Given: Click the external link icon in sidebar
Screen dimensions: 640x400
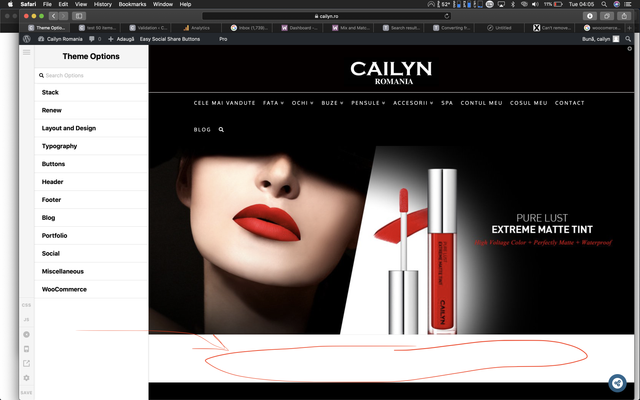Looking at the screenshot, I should pyautogui.click(x=27, y=363).
